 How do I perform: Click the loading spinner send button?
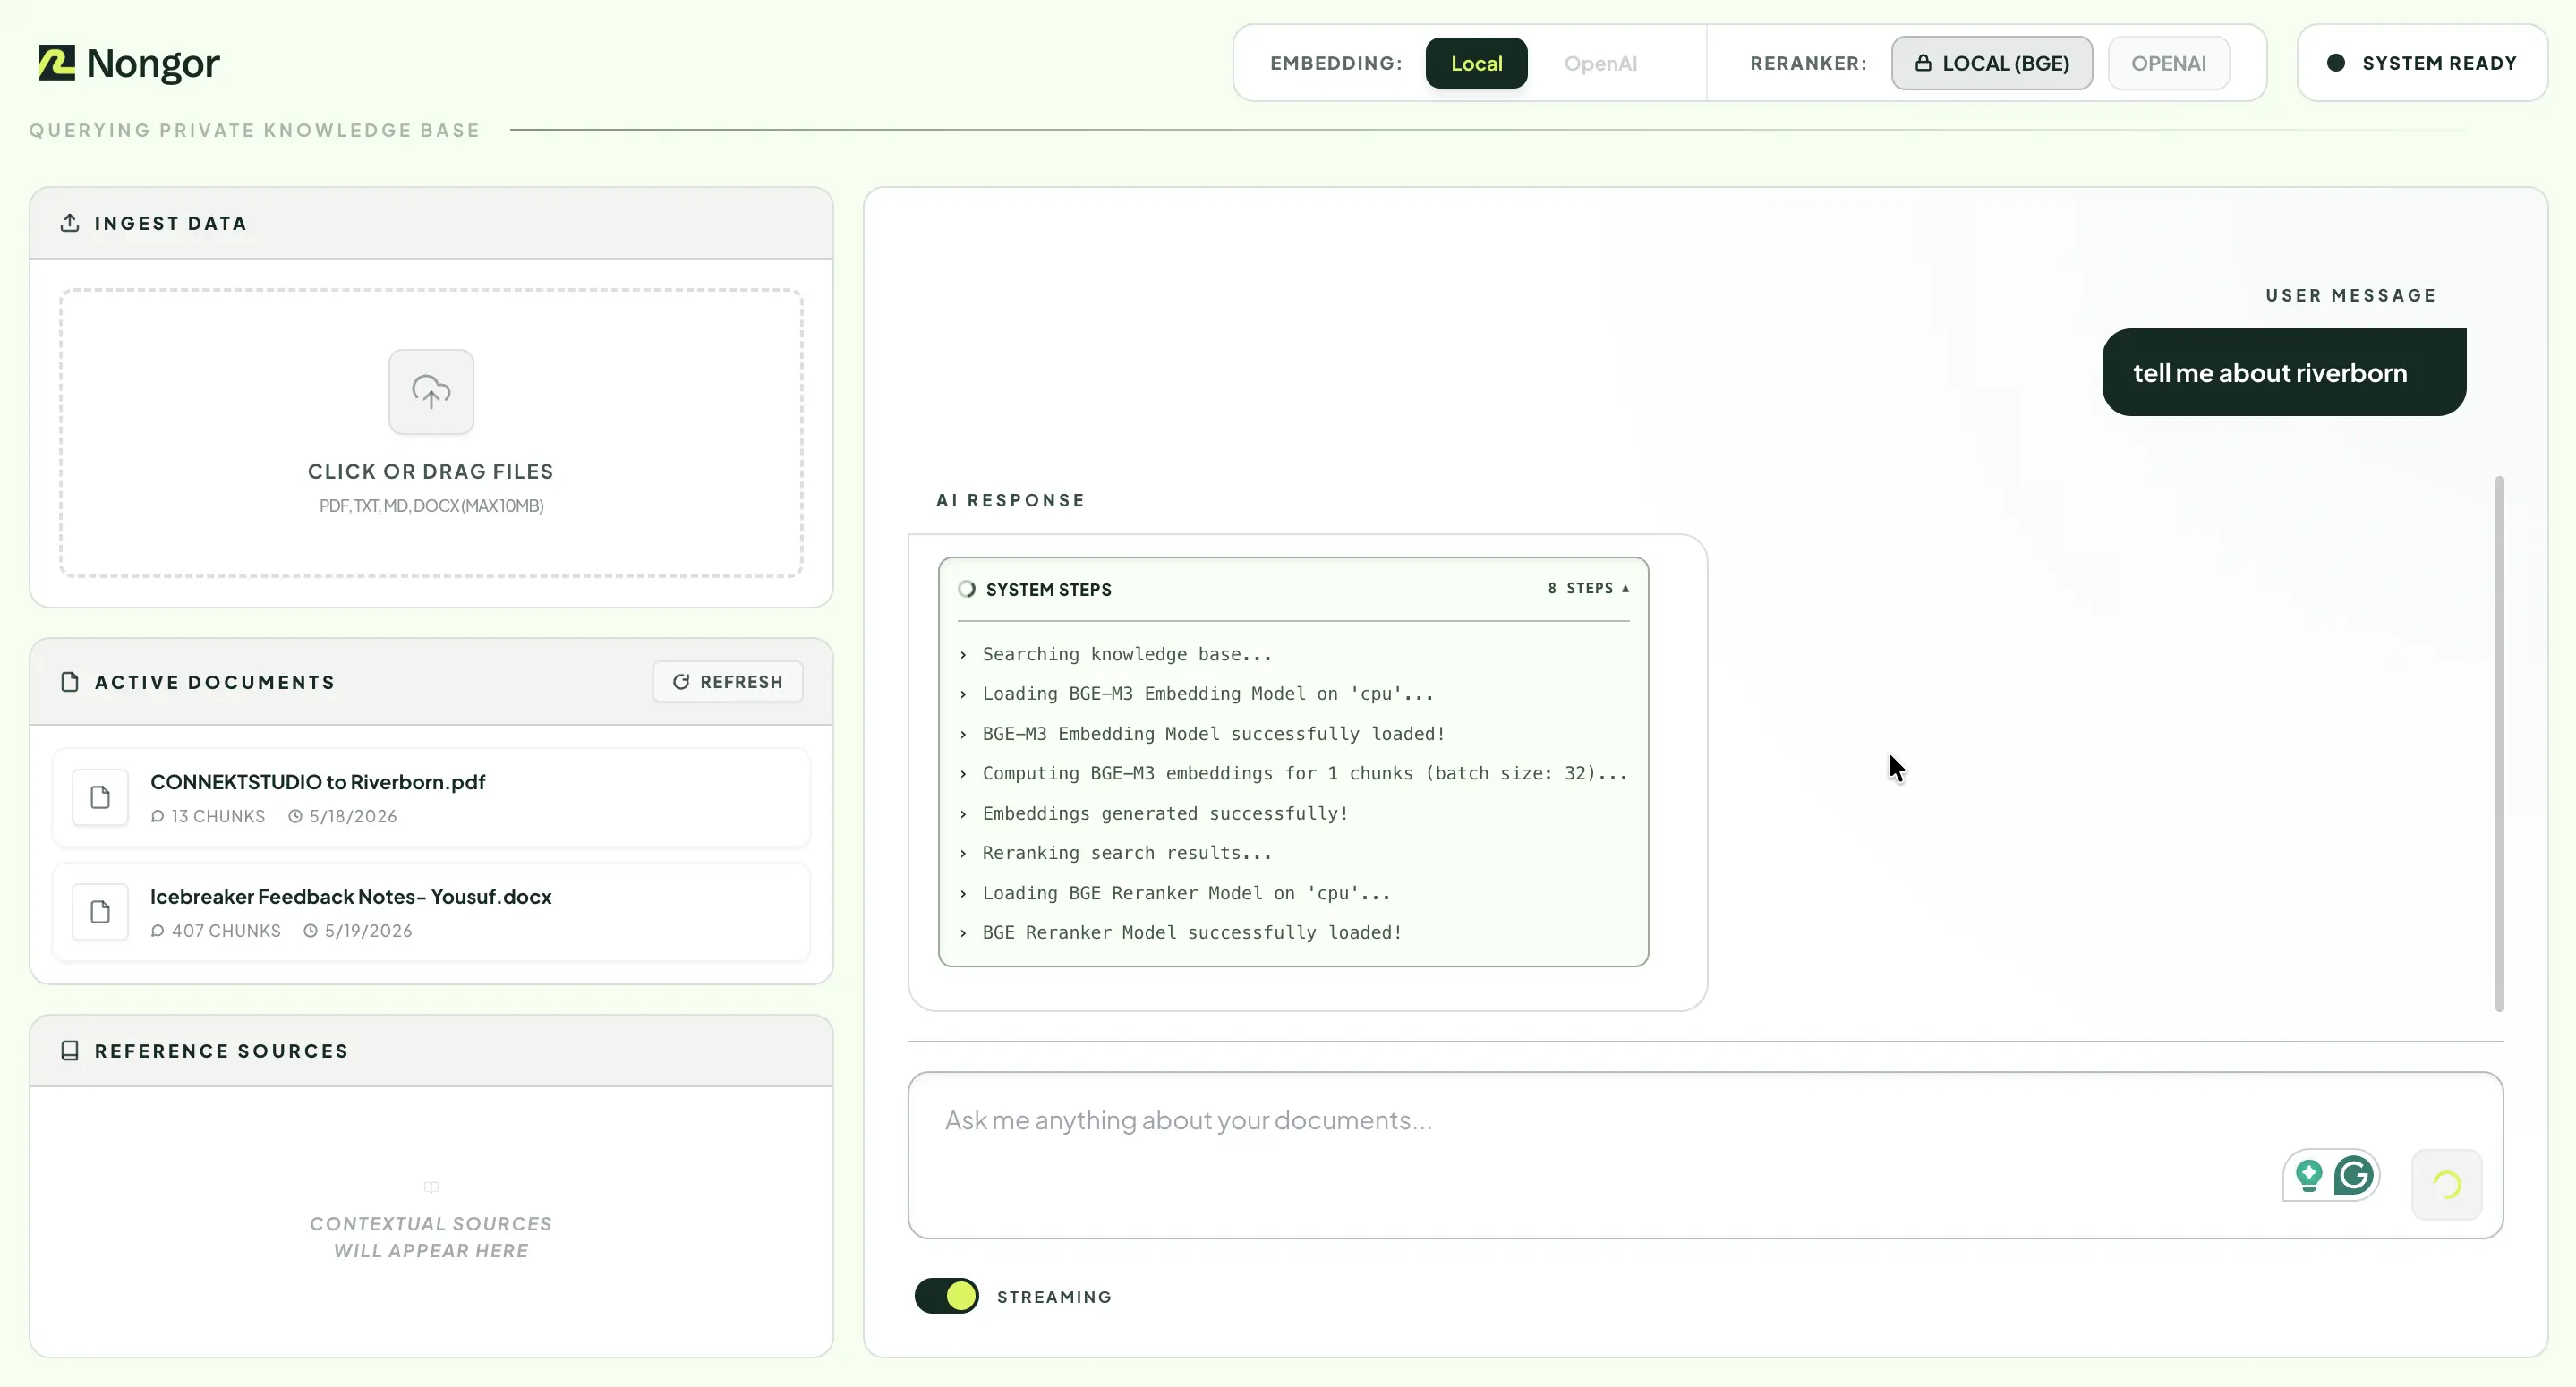click(2446, 1185)
